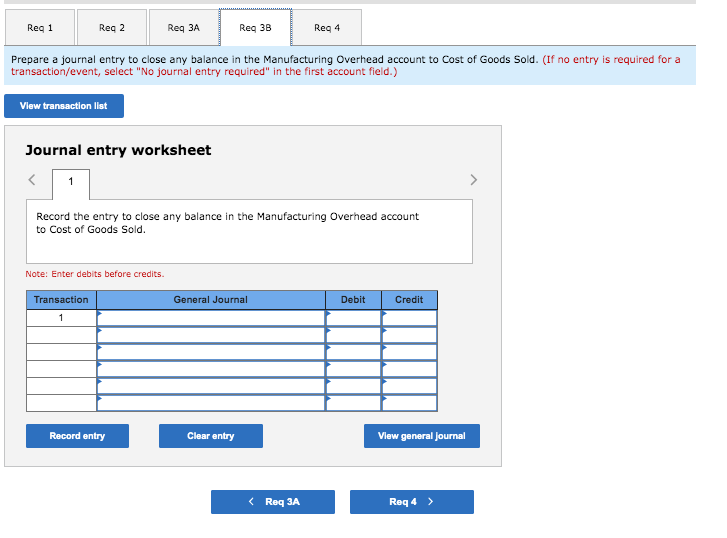Click the Record entry button
Image resolution: width=727 pixels, height=538 pixels.
(77, 436)
